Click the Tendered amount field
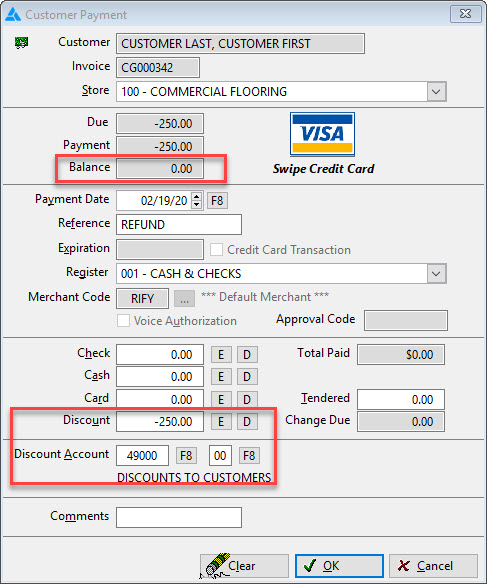This screenshot has height=584, width=487. pos(401,399)
